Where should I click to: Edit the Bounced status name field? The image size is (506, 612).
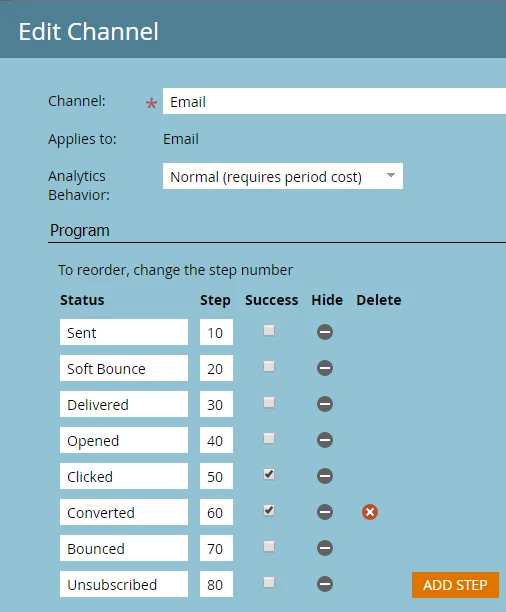tap(124, 548)
